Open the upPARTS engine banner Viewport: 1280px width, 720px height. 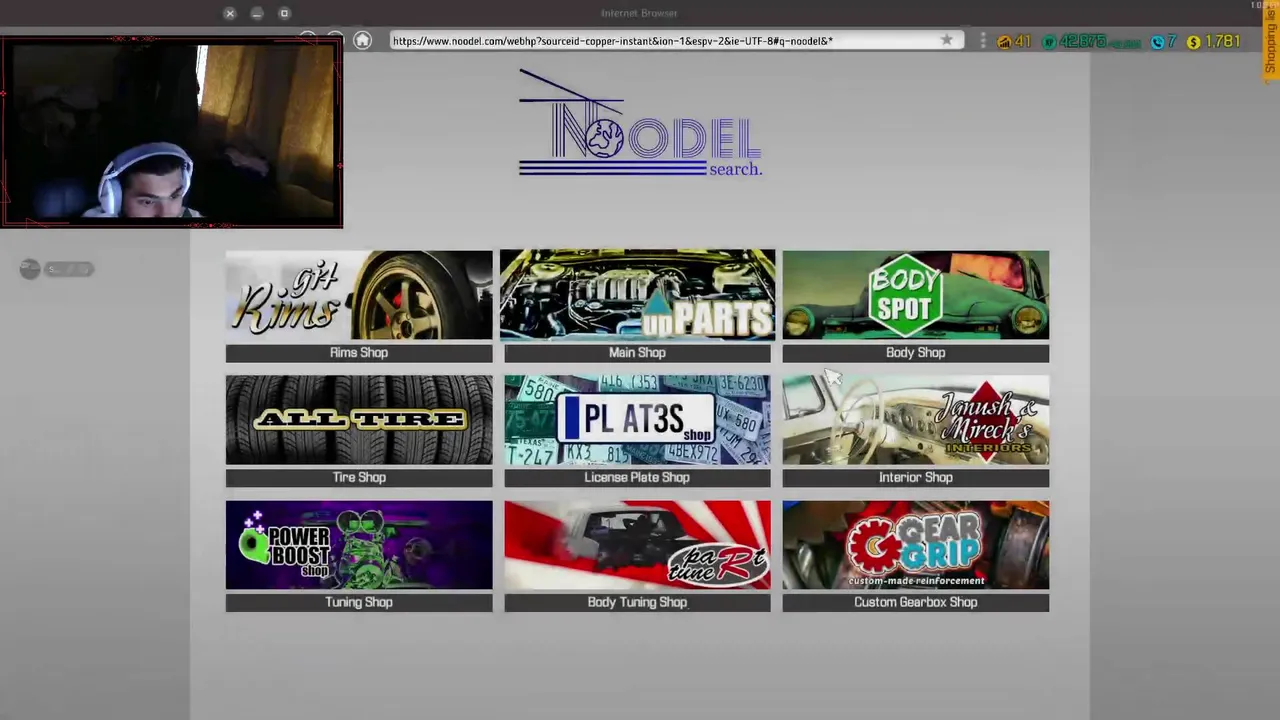637,295
